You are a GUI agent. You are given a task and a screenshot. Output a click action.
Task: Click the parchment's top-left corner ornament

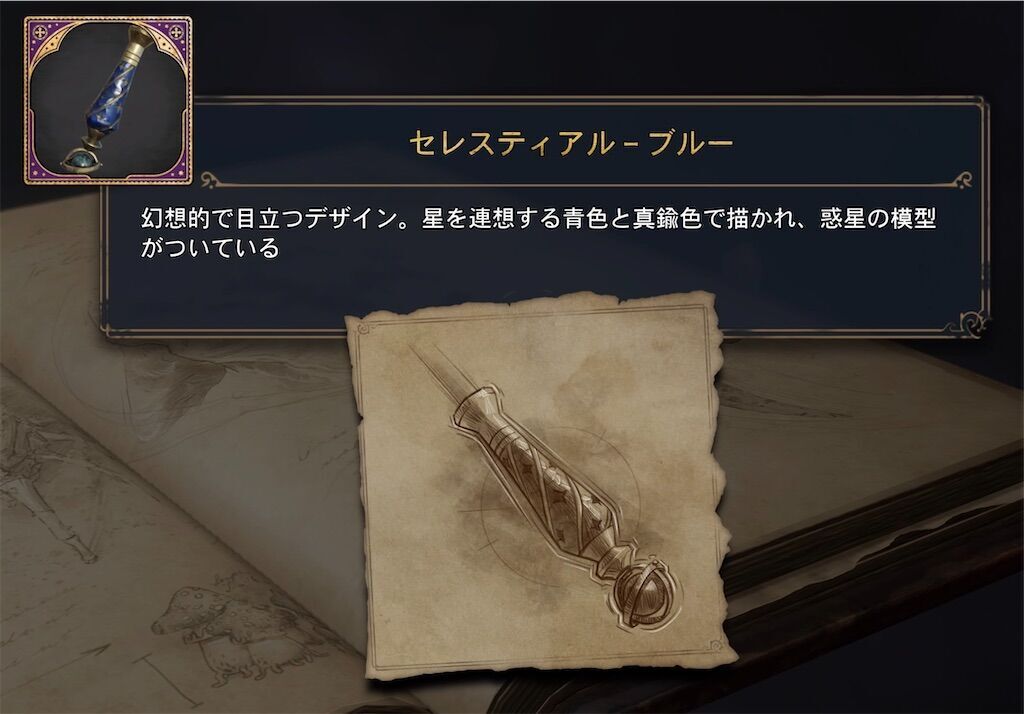(x=366, y=329)
